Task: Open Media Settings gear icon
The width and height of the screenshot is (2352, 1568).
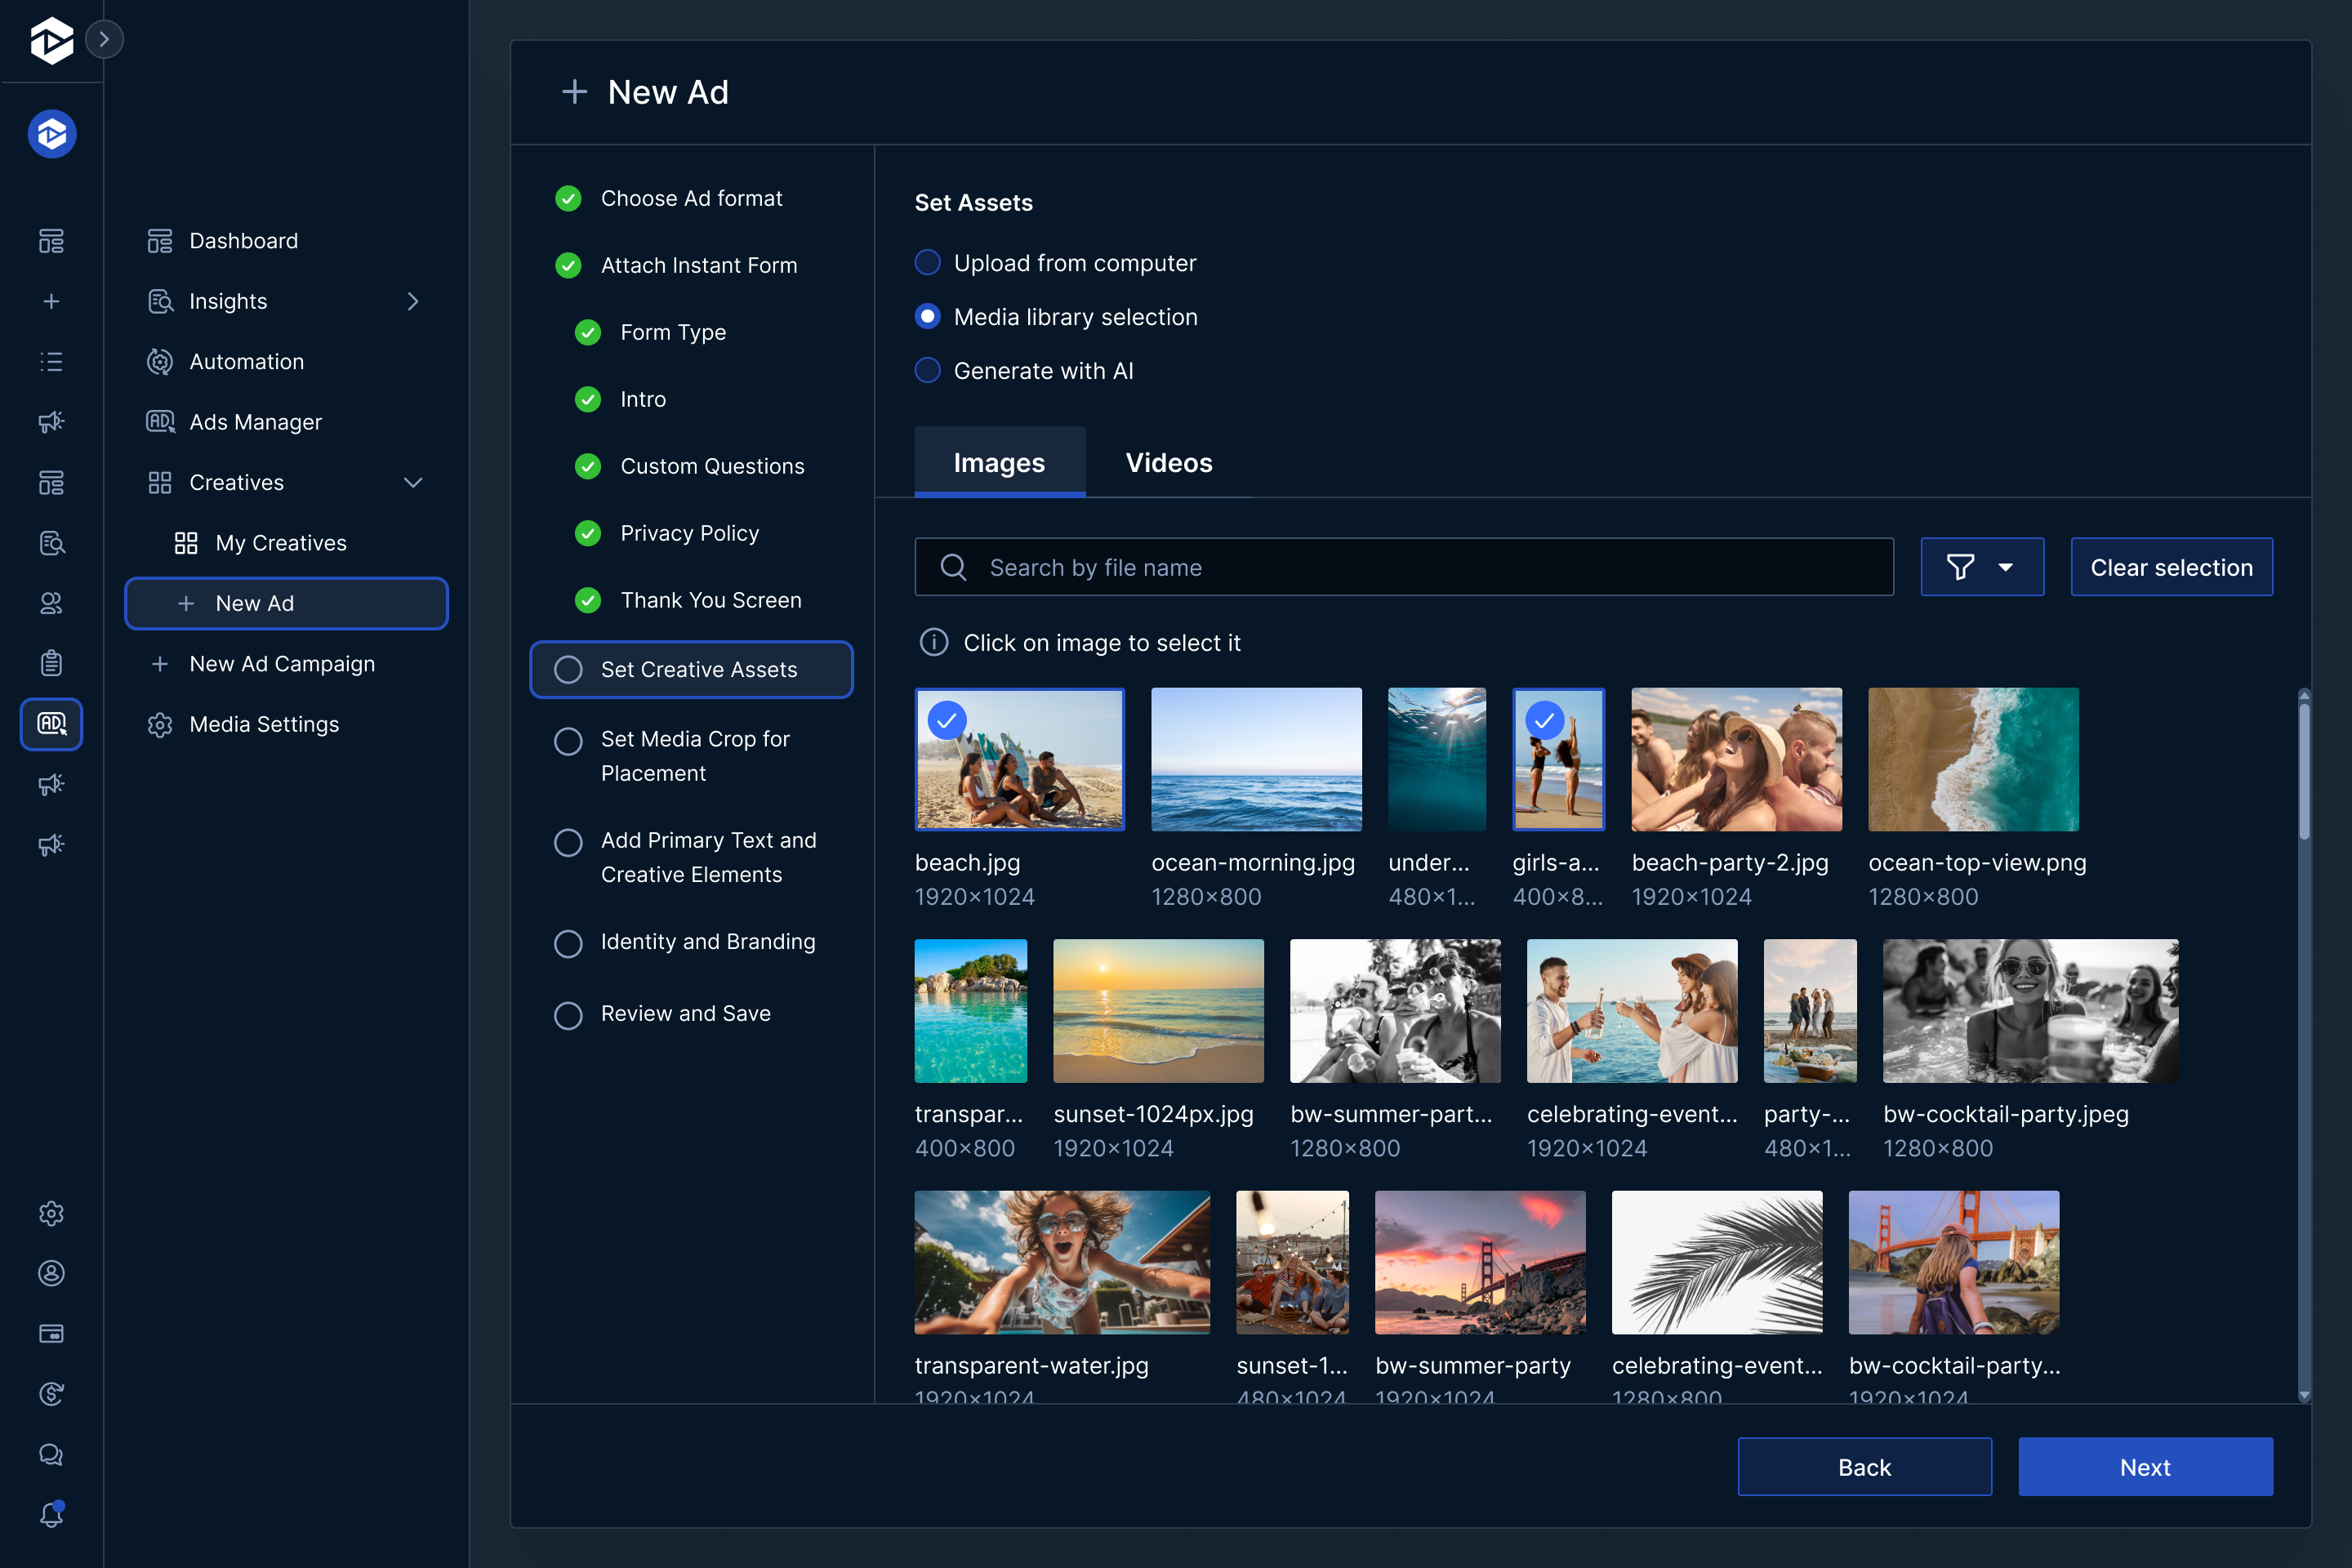Action: point(160,724)
